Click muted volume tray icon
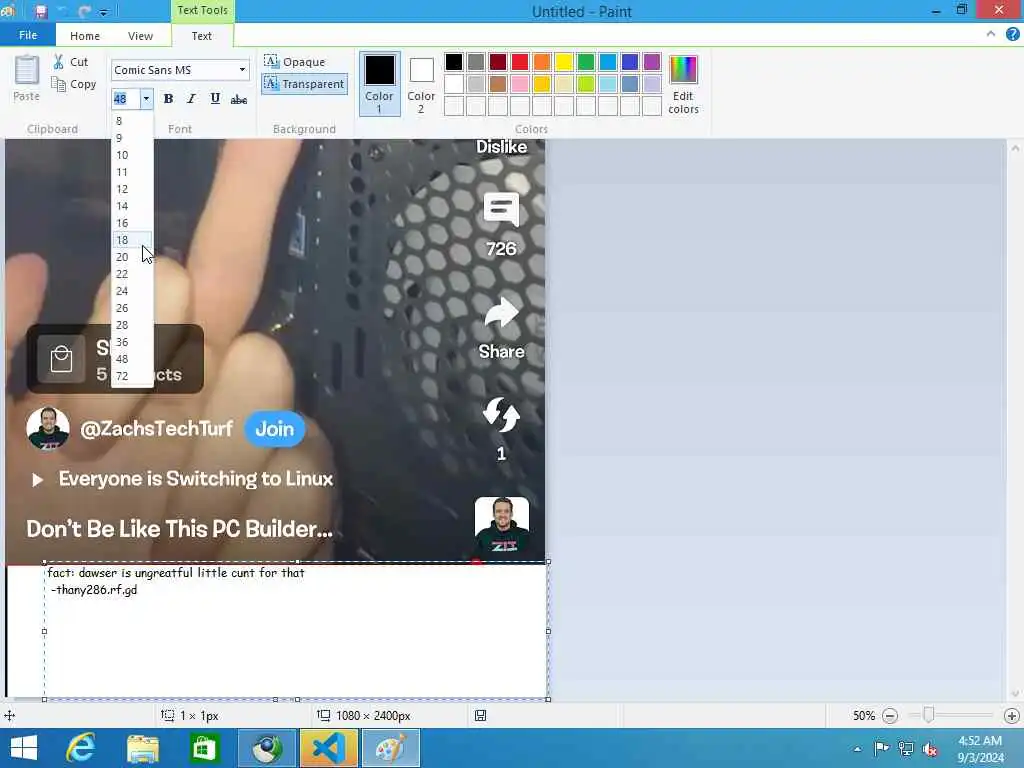Viewport: 1024px width, 768px height. [x=930, y=748]
